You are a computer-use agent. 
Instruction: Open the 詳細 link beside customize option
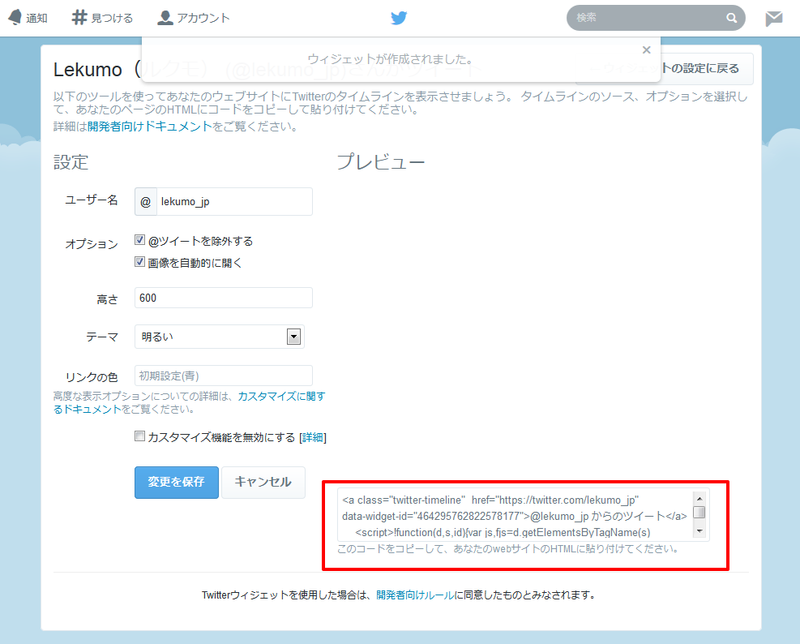pyautogui.click(x=313, y=437)
